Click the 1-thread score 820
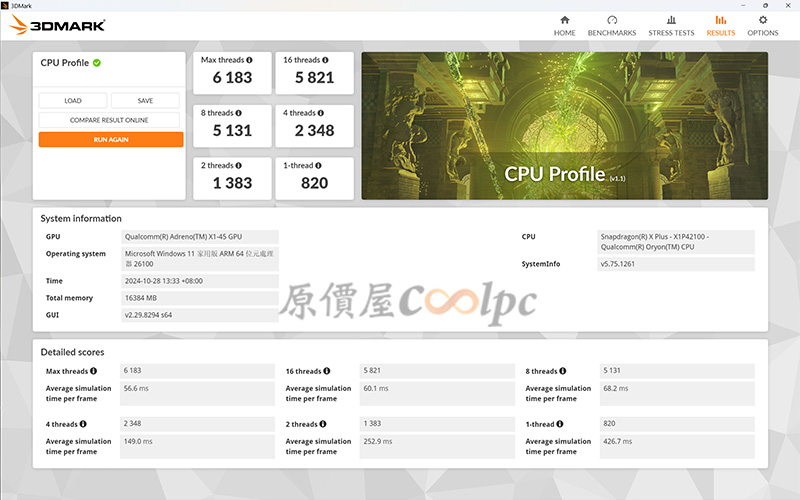This screenshot has height=500, width=800. click(314, 183)
